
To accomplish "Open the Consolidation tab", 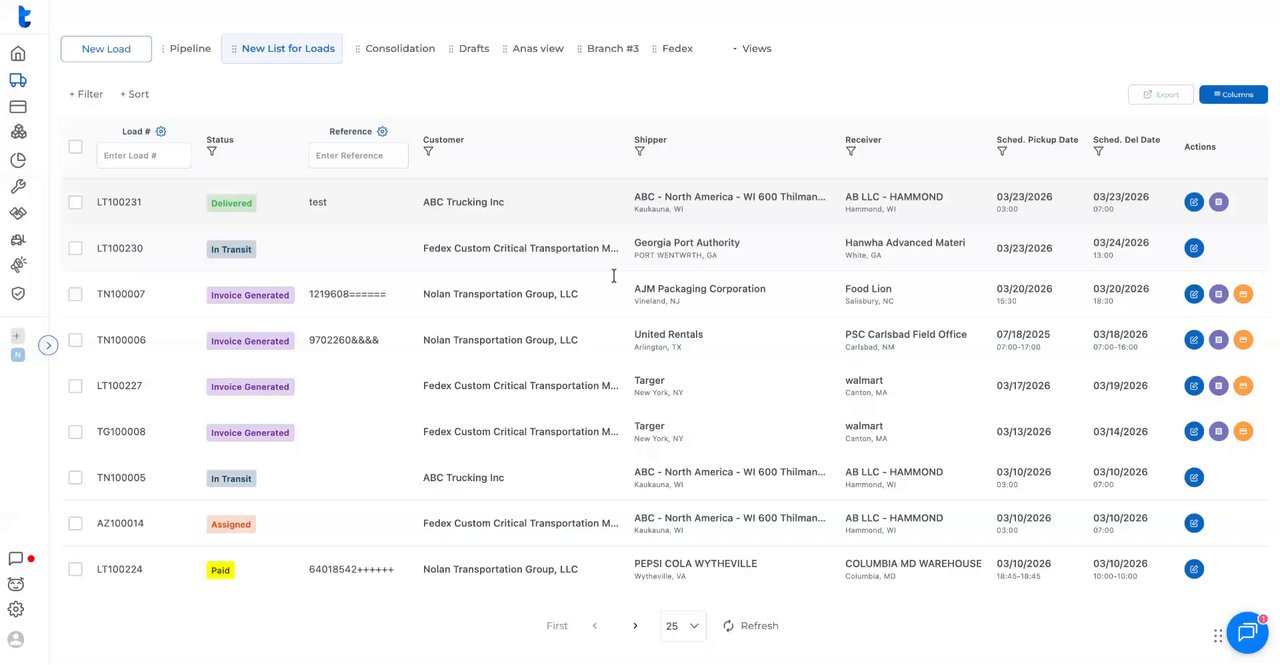I will 399,48.
